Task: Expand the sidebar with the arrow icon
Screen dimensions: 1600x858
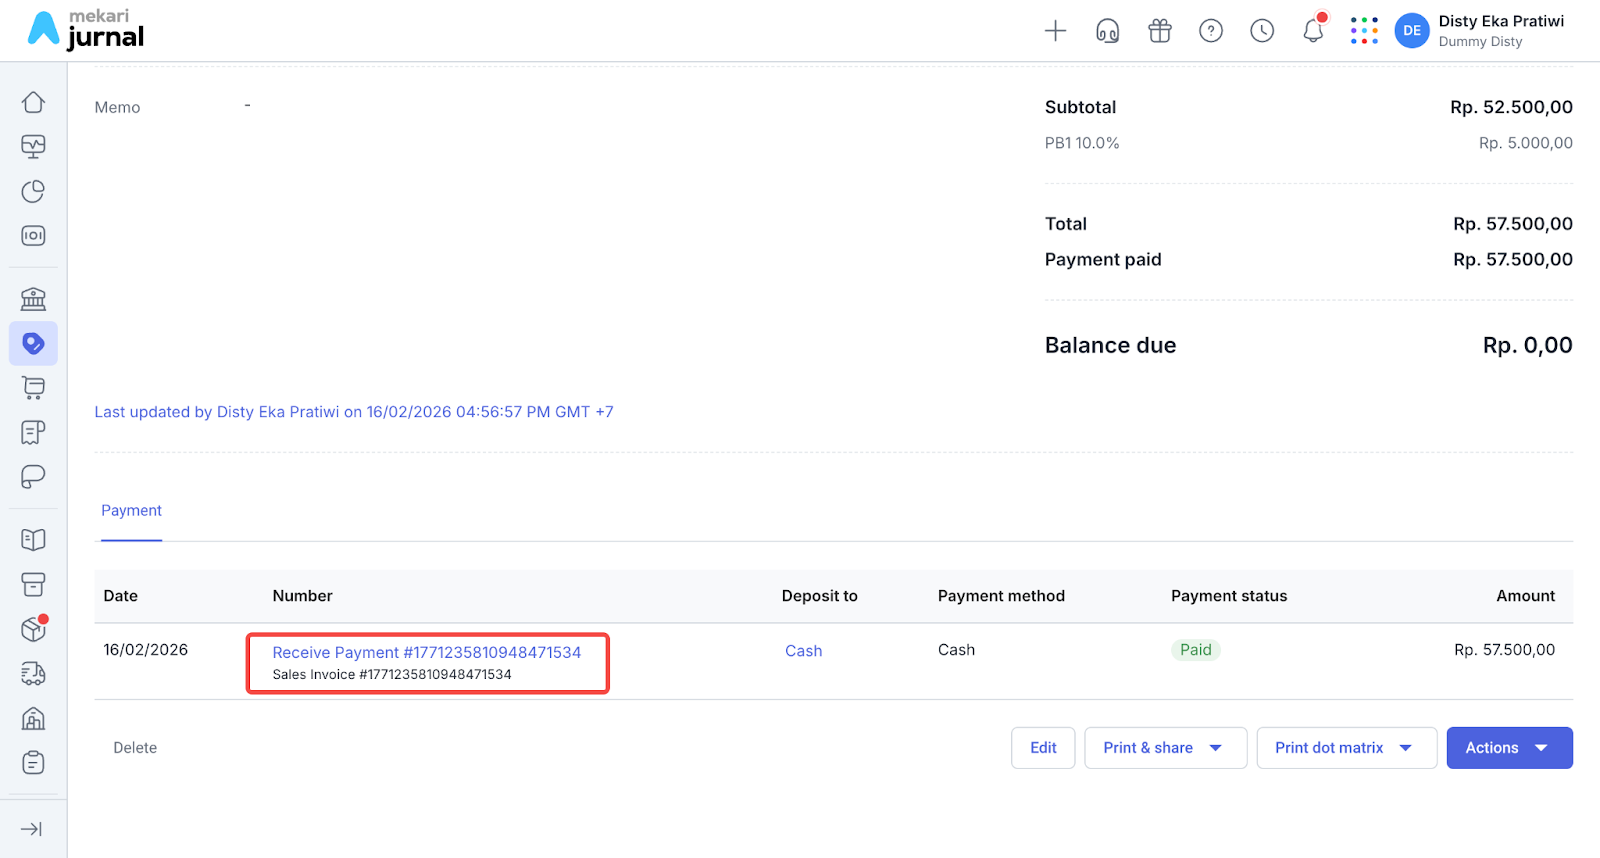Action: pos(32,829)
